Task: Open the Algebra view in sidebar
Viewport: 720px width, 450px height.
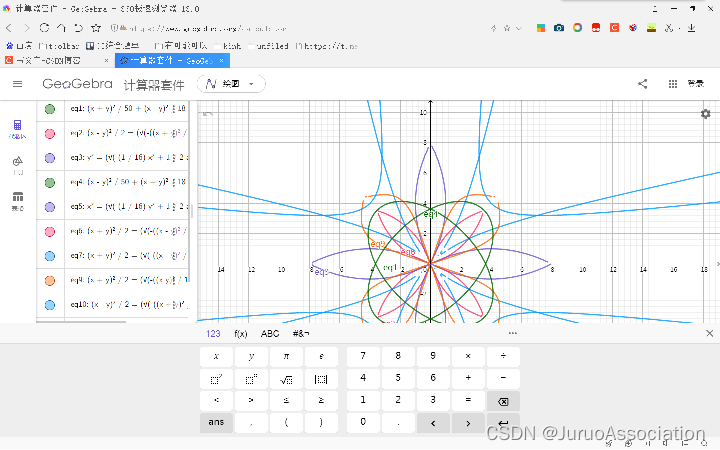Action: pos(17,129)
